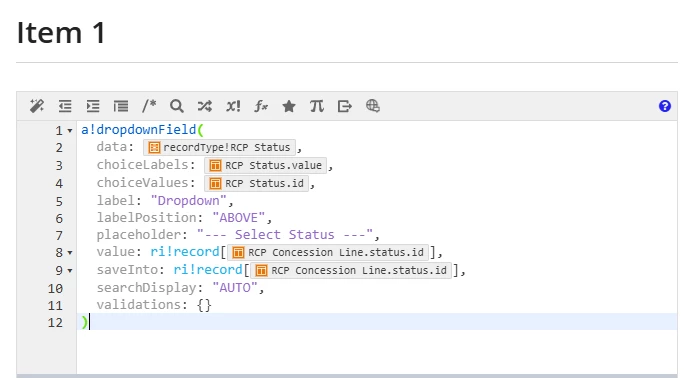Collapse the fold arrow on line 1
The image size is (699, 378).
[x=70, y=131]
